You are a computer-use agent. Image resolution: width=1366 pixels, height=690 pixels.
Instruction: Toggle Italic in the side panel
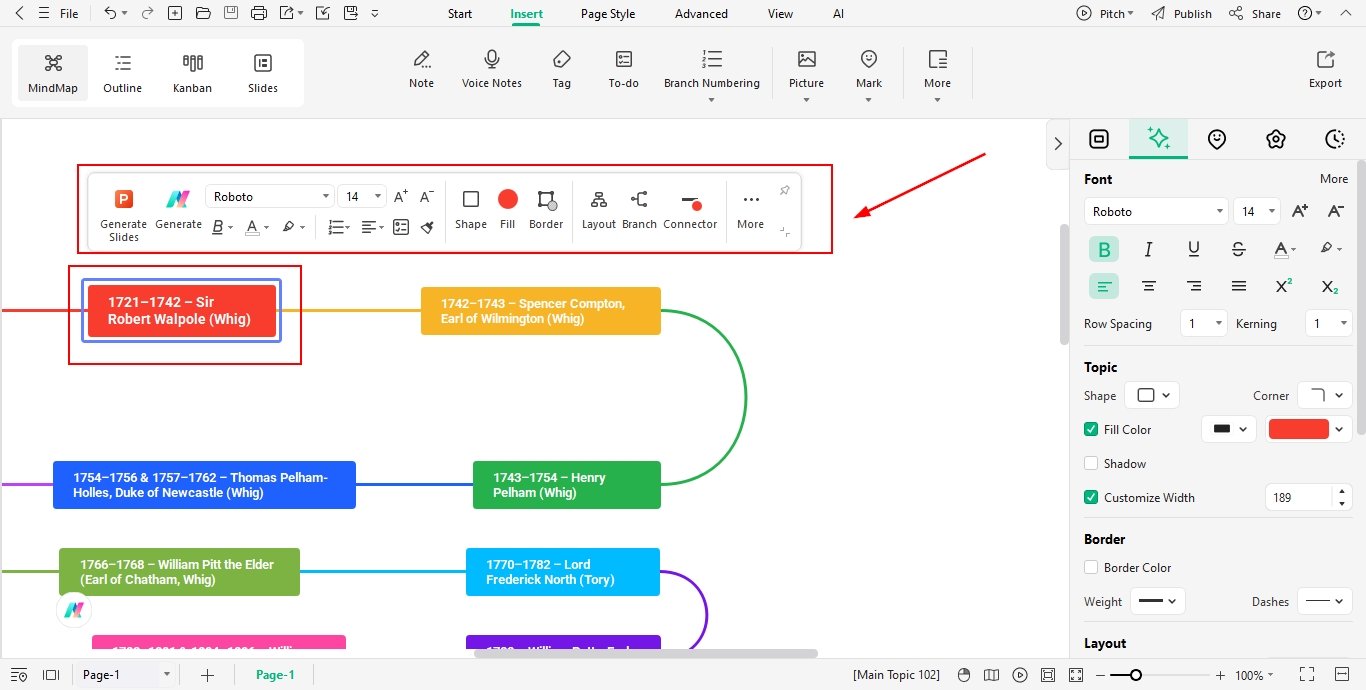point(1149,249)
